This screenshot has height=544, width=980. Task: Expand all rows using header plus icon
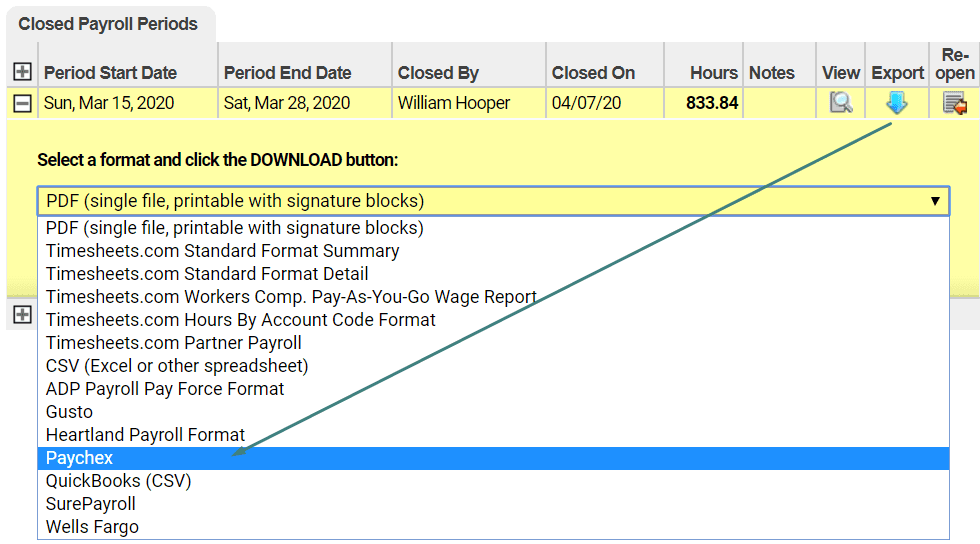pyautogui.click(x=22, y=72)
